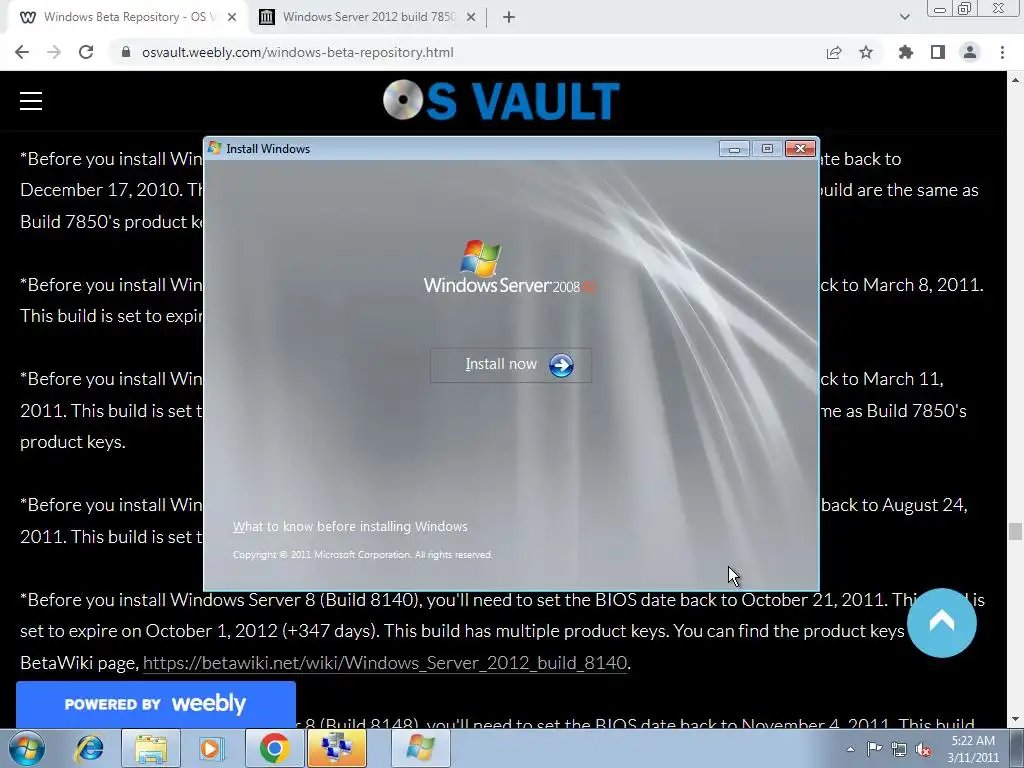Click page scrollbar up arrow

click(1016, 80)
